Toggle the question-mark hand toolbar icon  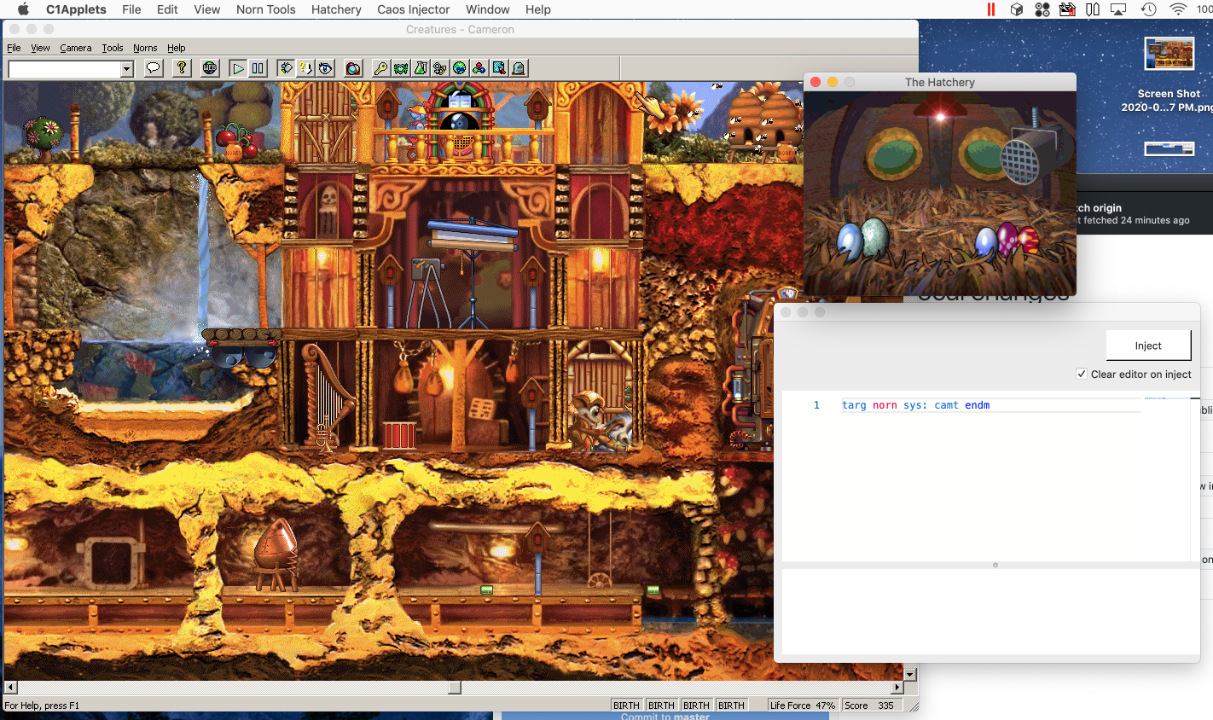coord(305,68)
